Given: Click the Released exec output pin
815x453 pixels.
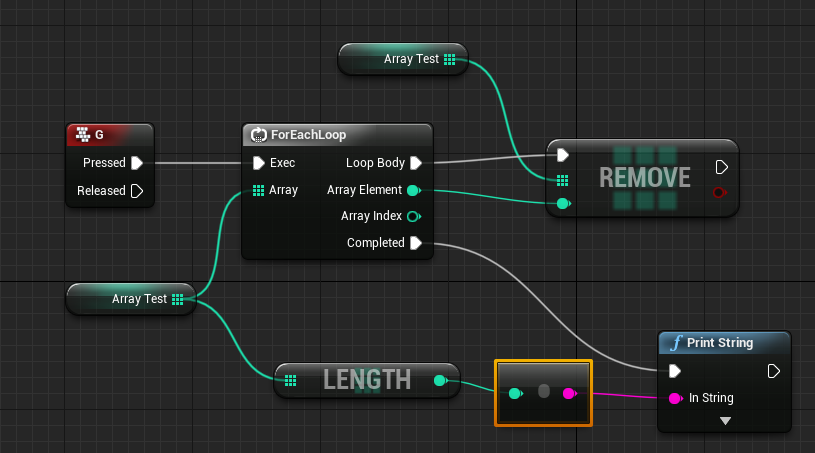Looking at the screenshot, I should 137,191.
